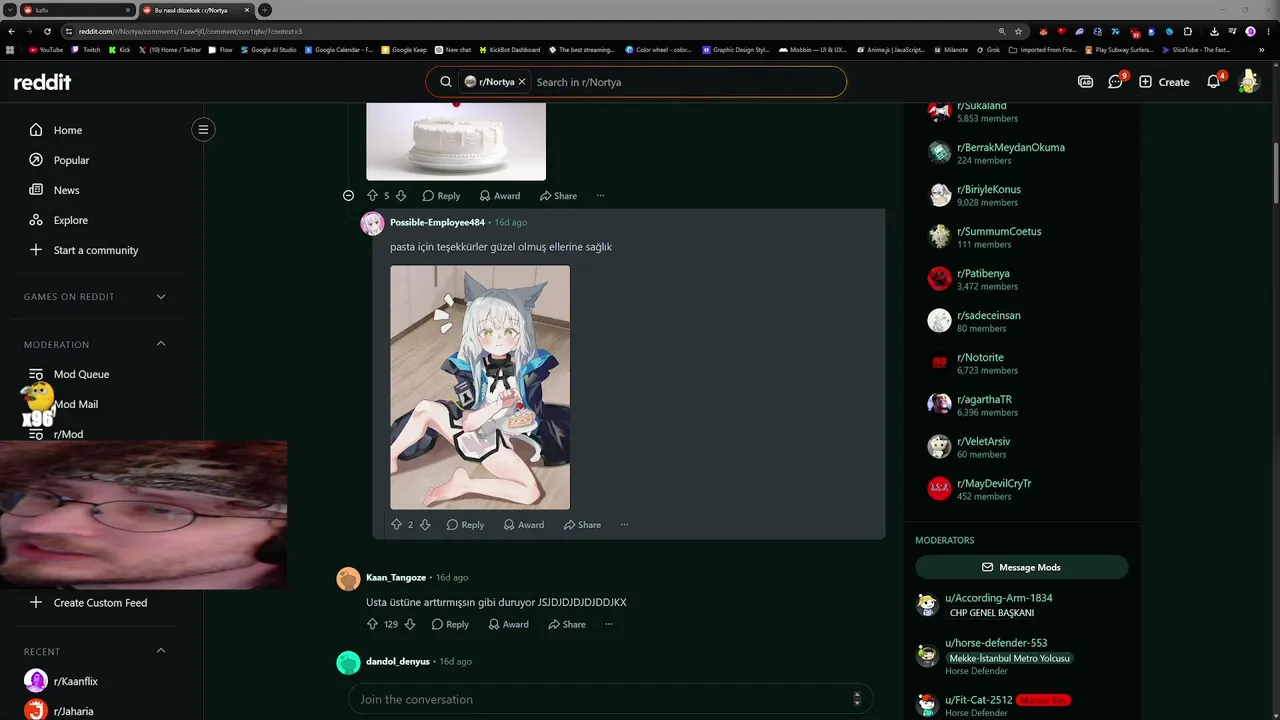Open r/BerrakMeydanOkuma community link
The width and height of the screenshot is (1280, 720).
tap(1010, 147)
